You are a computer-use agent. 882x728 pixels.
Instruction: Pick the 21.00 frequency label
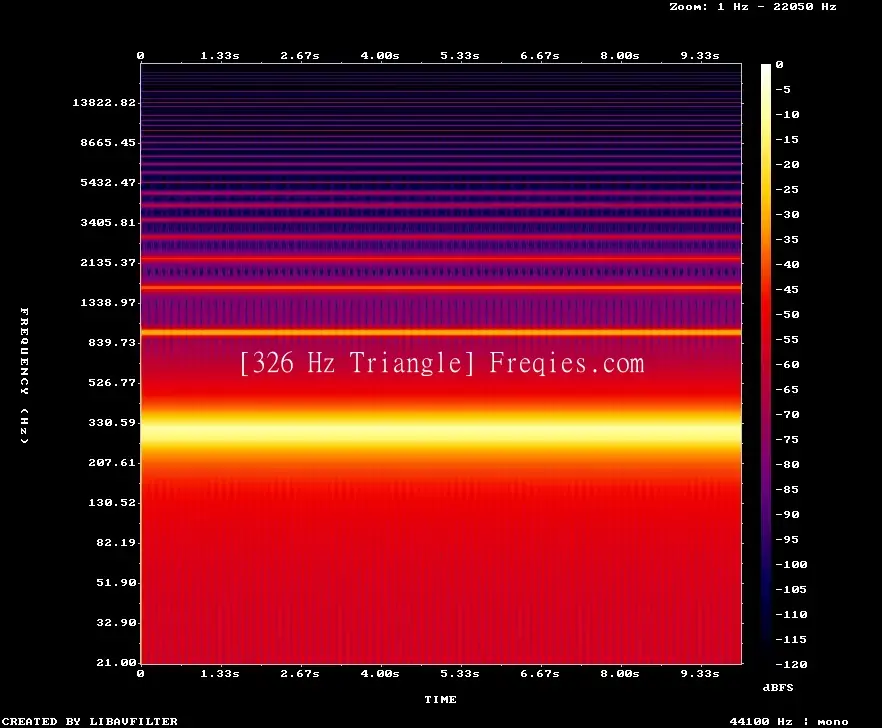pos(116,662)
